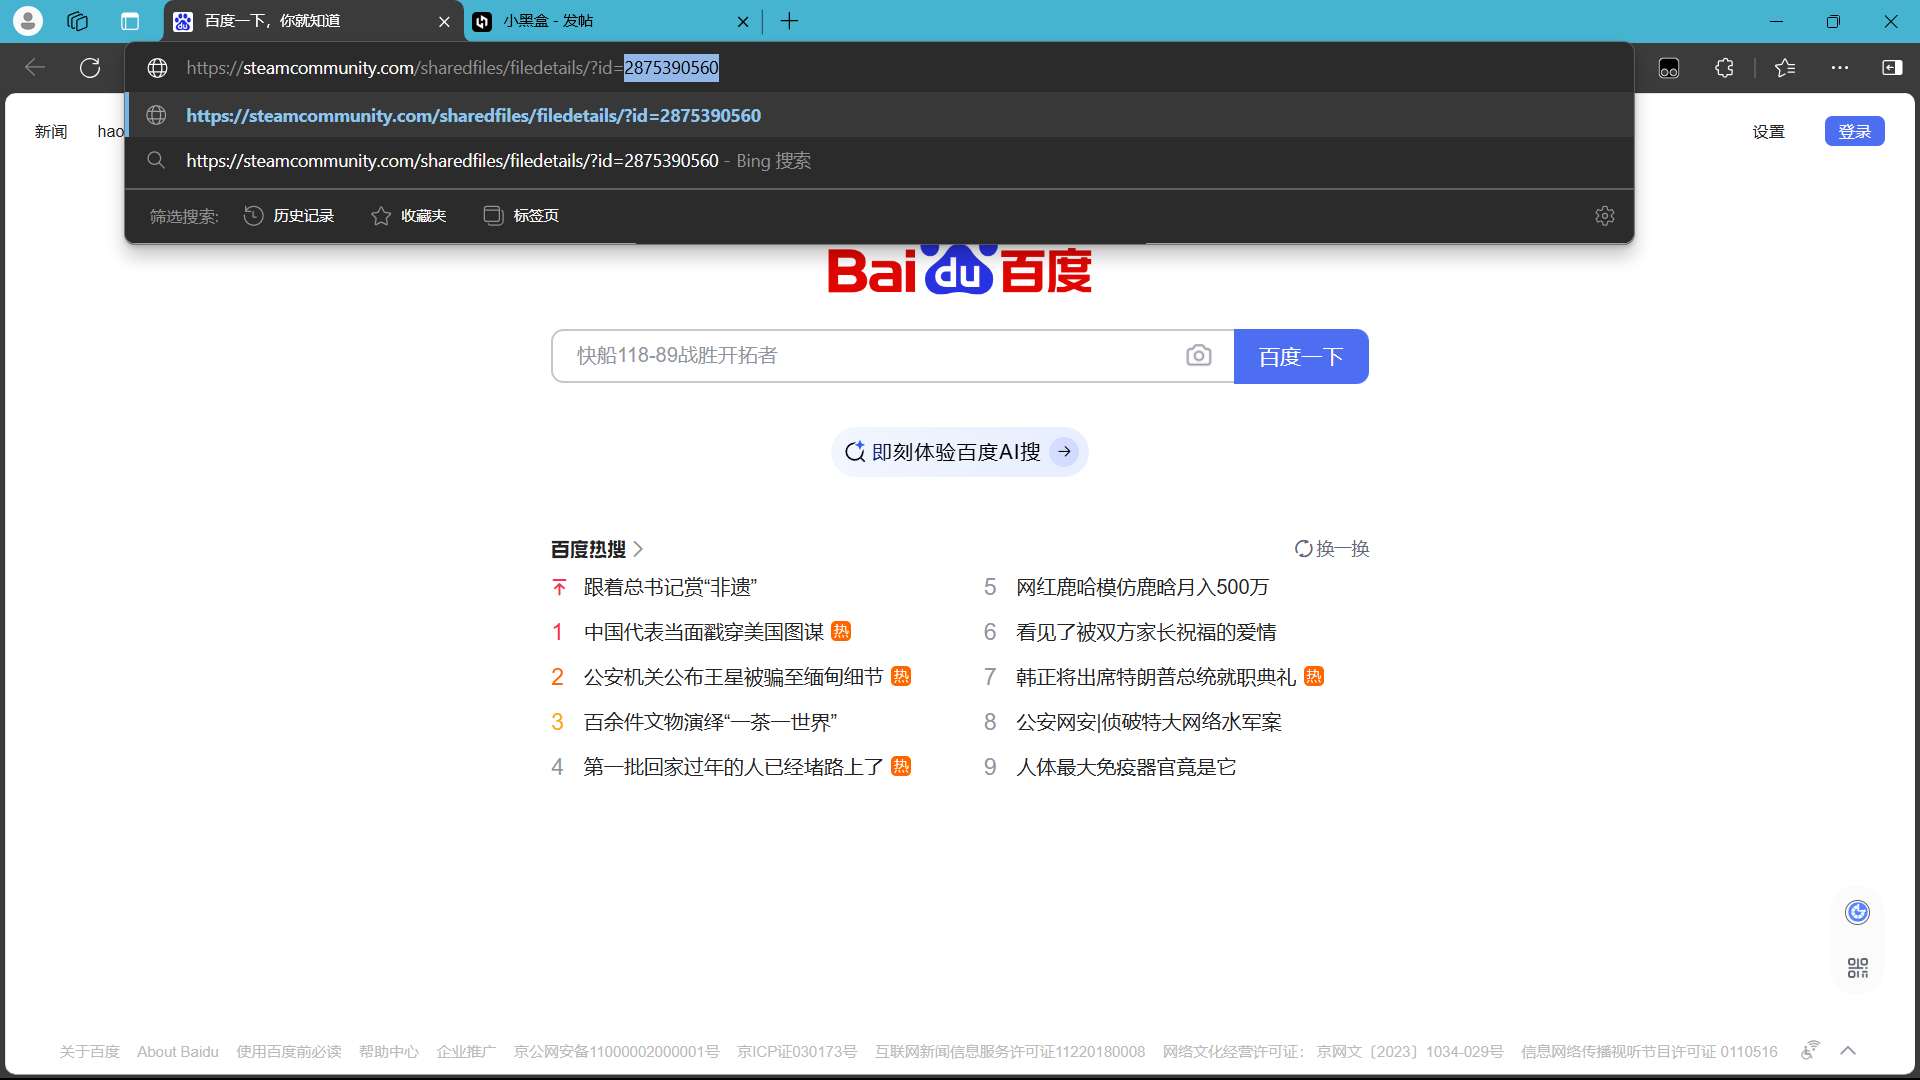This screenshot has width=1920, height=1080.
Task: Open a new tab with the plus button
Action: (789, 21)
